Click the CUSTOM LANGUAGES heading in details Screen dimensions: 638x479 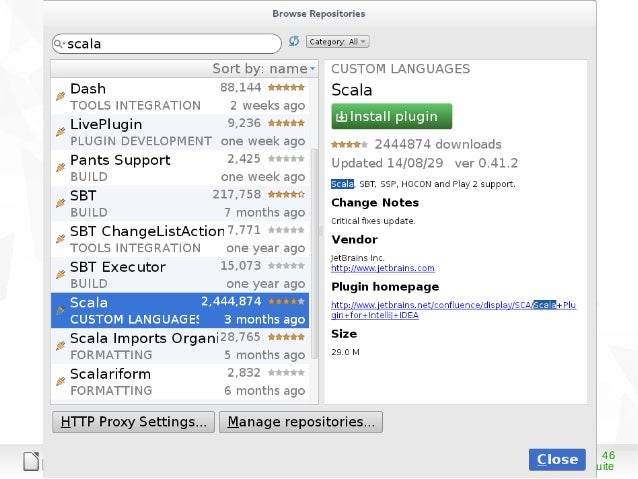click(x=400, y=69)
